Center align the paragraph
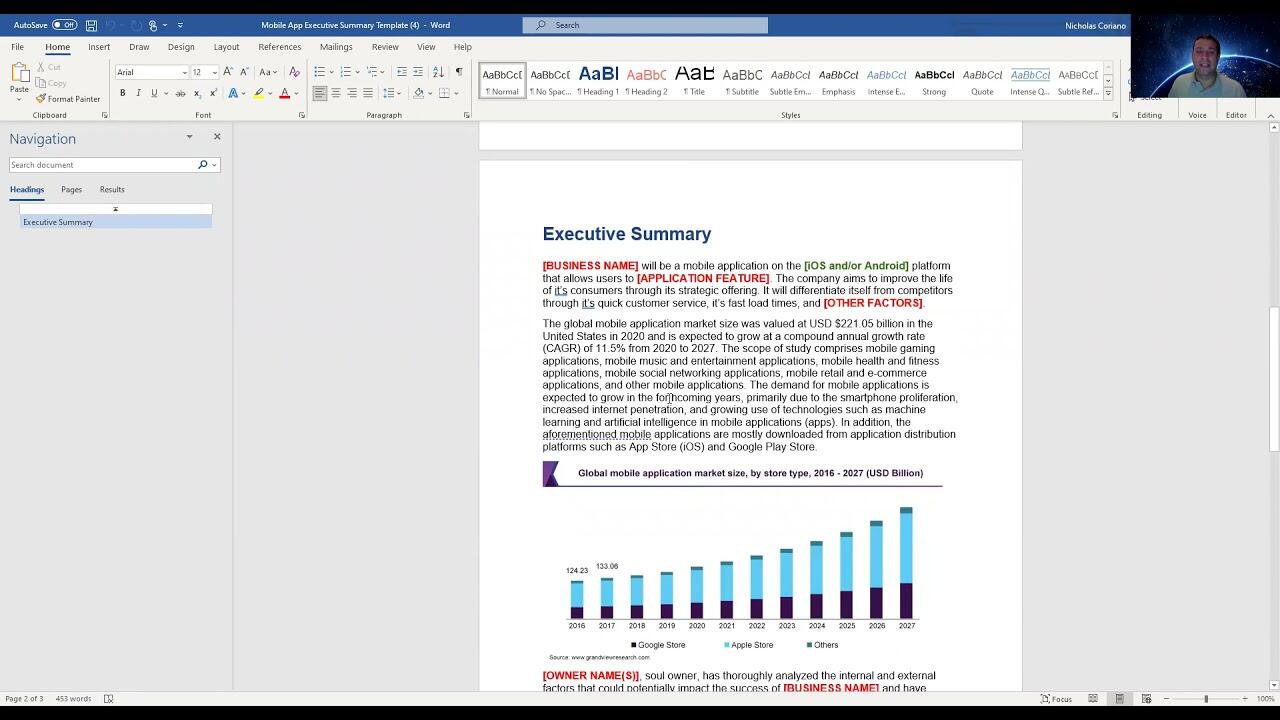The image size is (1280, 720). 336,93
